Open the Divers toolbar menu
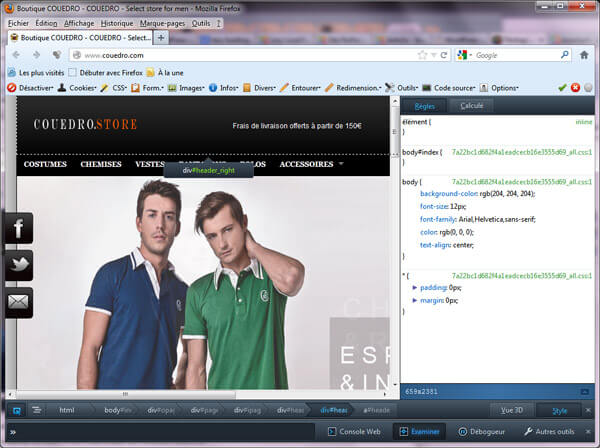 coord(259,88)
